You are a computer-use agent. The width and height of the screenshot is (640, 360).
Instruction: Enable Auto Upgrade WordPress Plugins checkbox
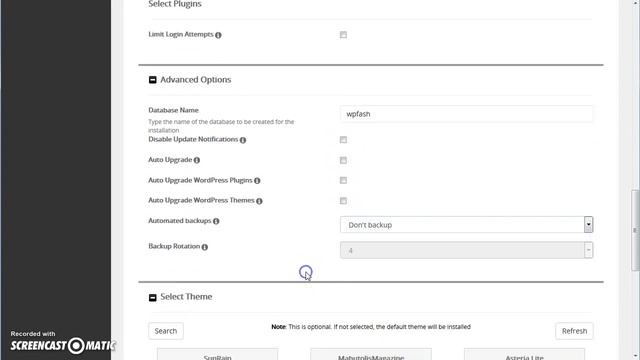(343, 180)
